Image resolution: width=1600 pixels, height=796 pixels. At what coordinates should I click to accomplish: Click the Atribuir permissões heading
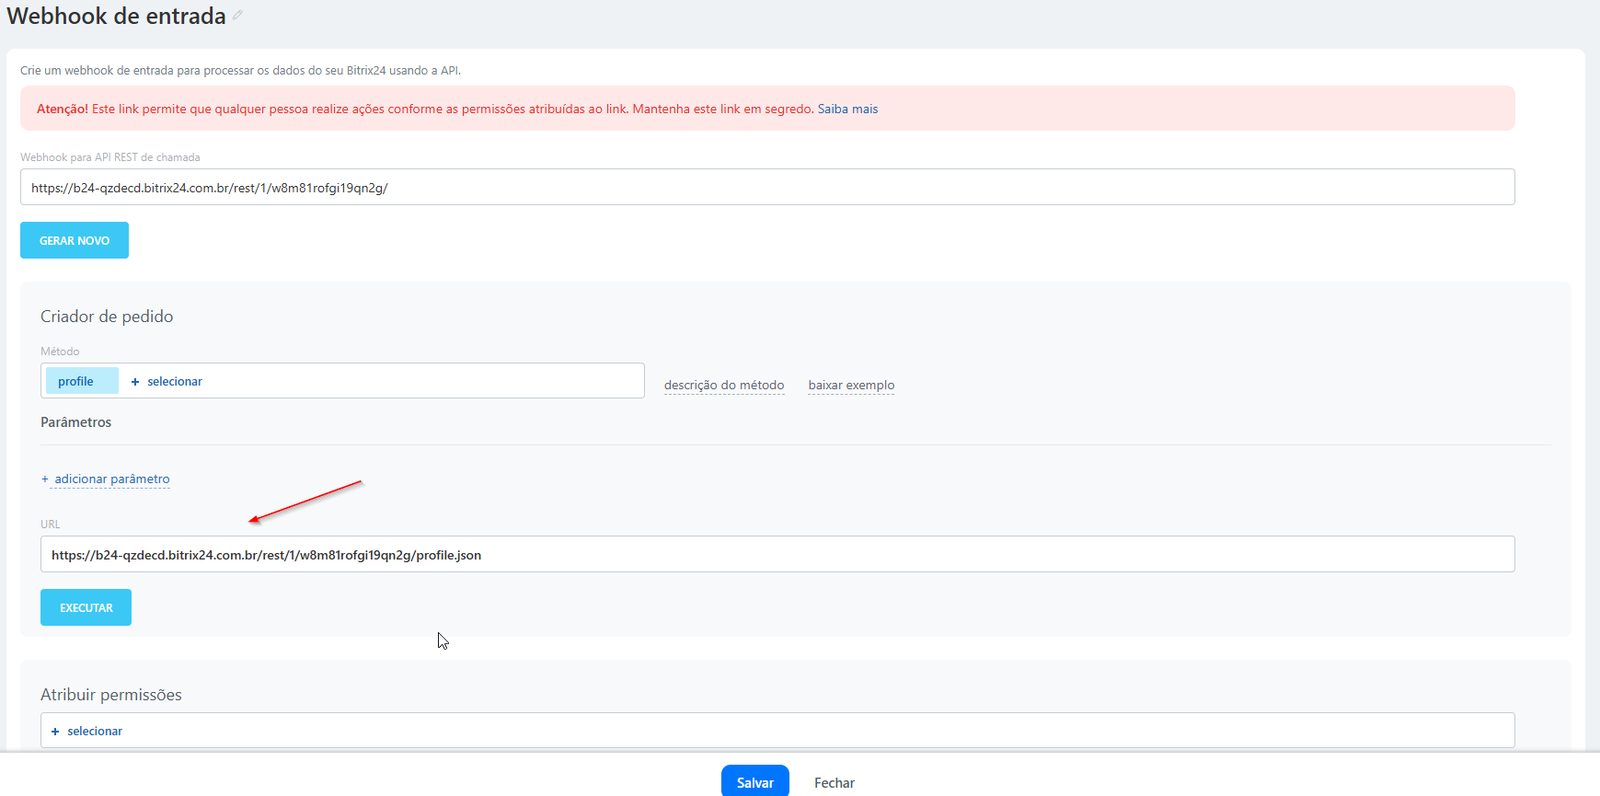[x=111, y=694]
